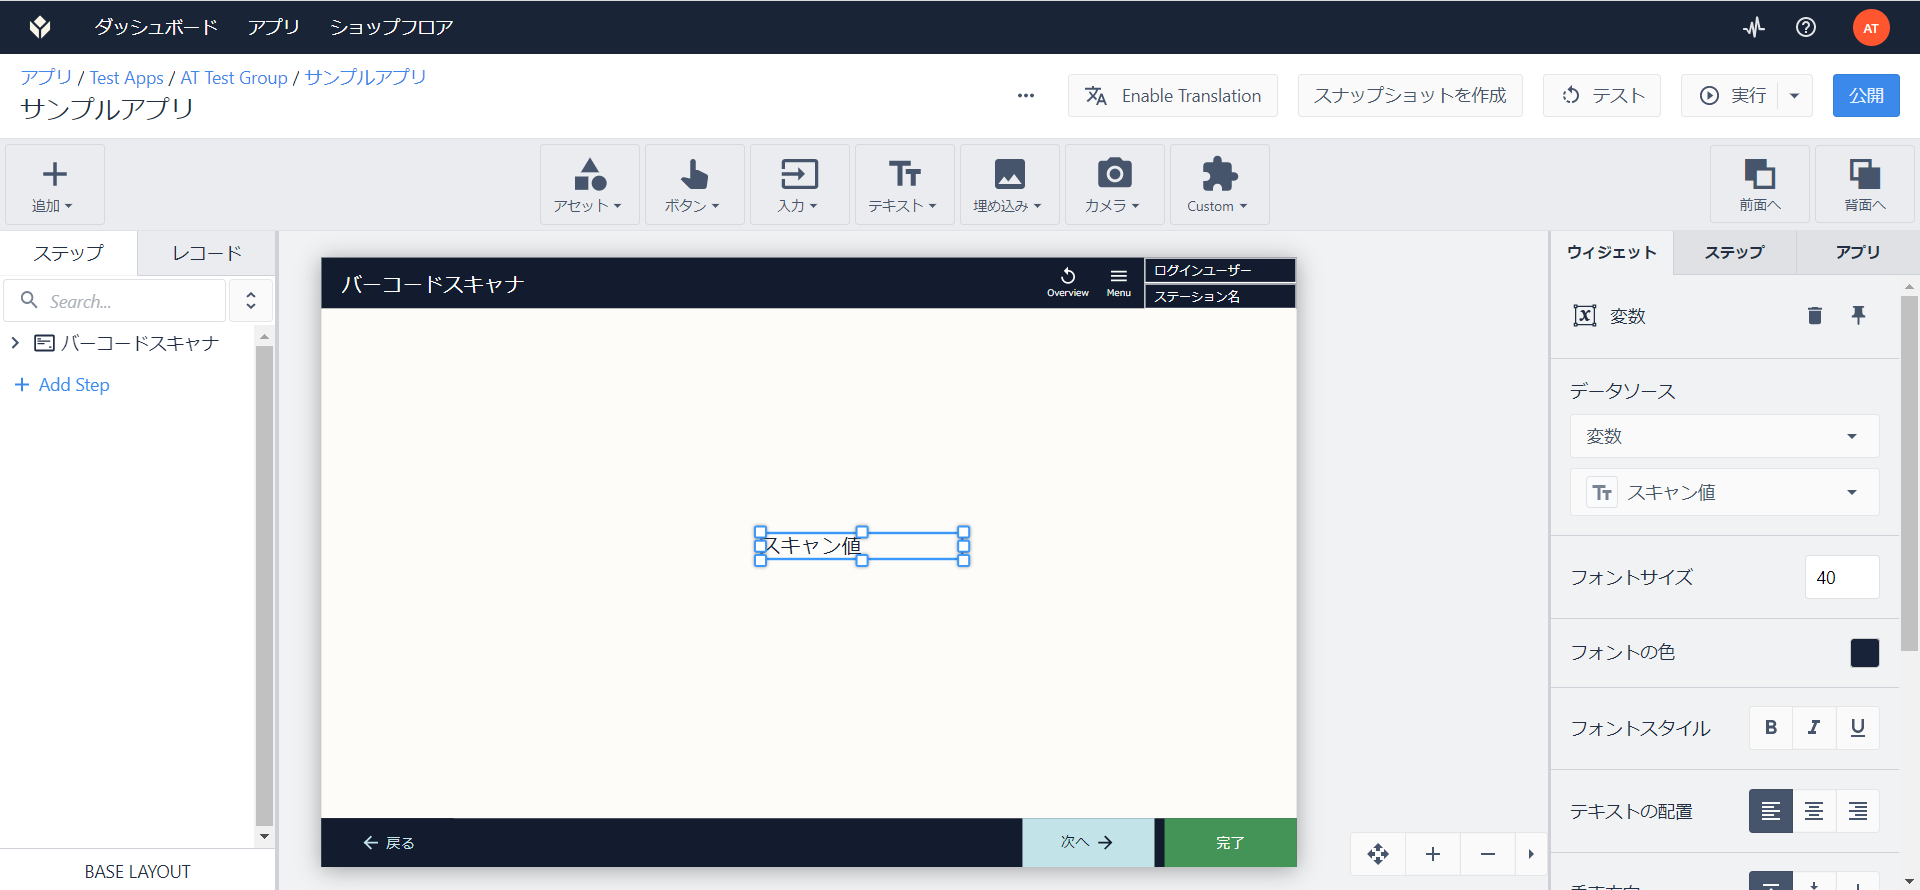
Task: Open the camera widget menu
Action: pos(1114,184)
